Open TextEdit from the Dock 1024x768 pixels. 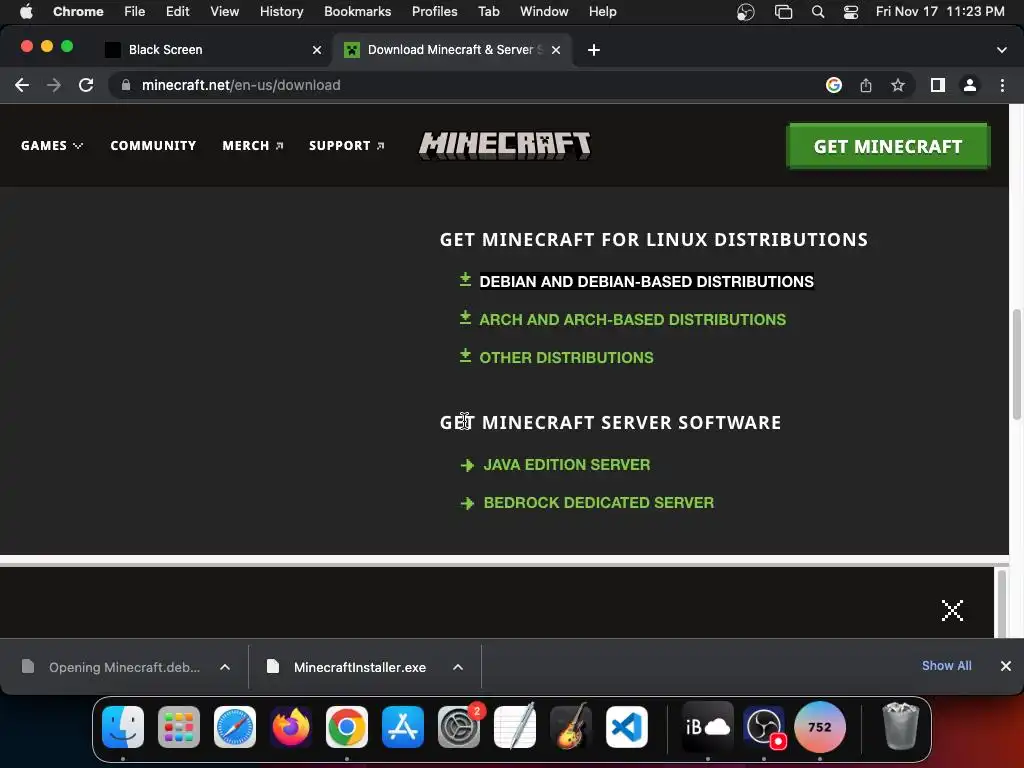515,727
